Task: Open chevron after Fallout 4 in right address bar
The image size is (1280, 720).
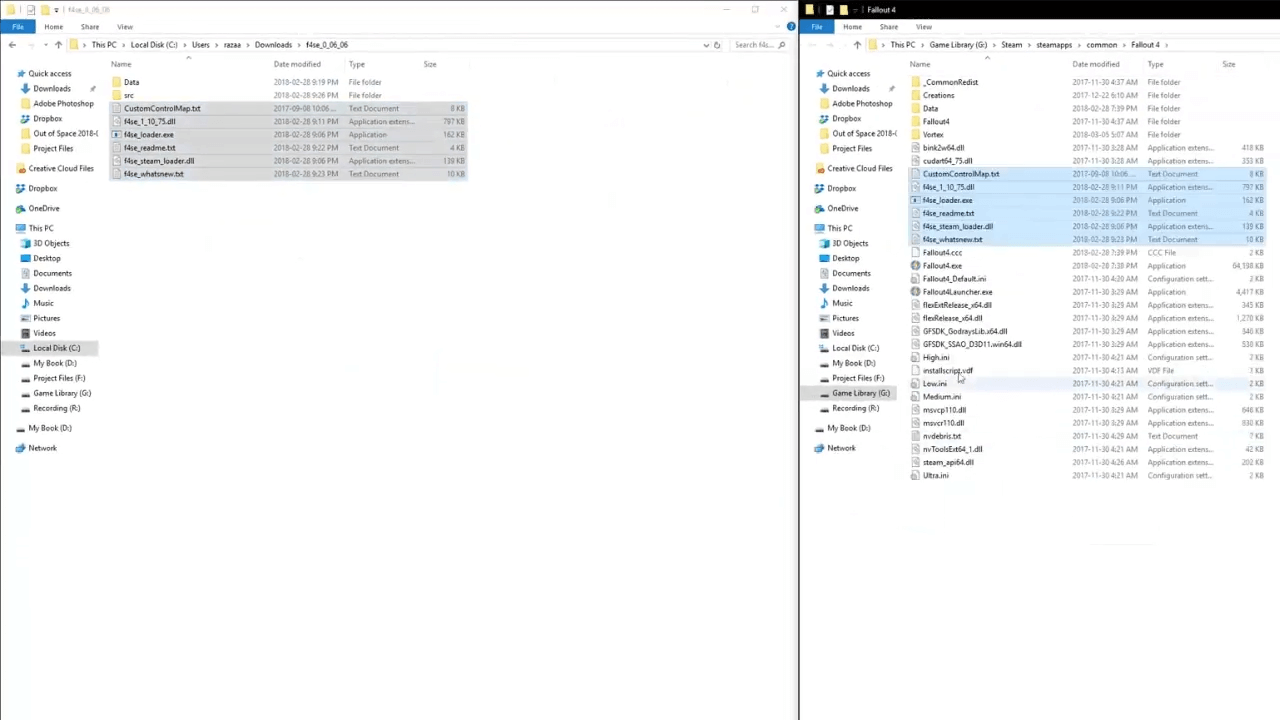Action: coord(1167,44)
